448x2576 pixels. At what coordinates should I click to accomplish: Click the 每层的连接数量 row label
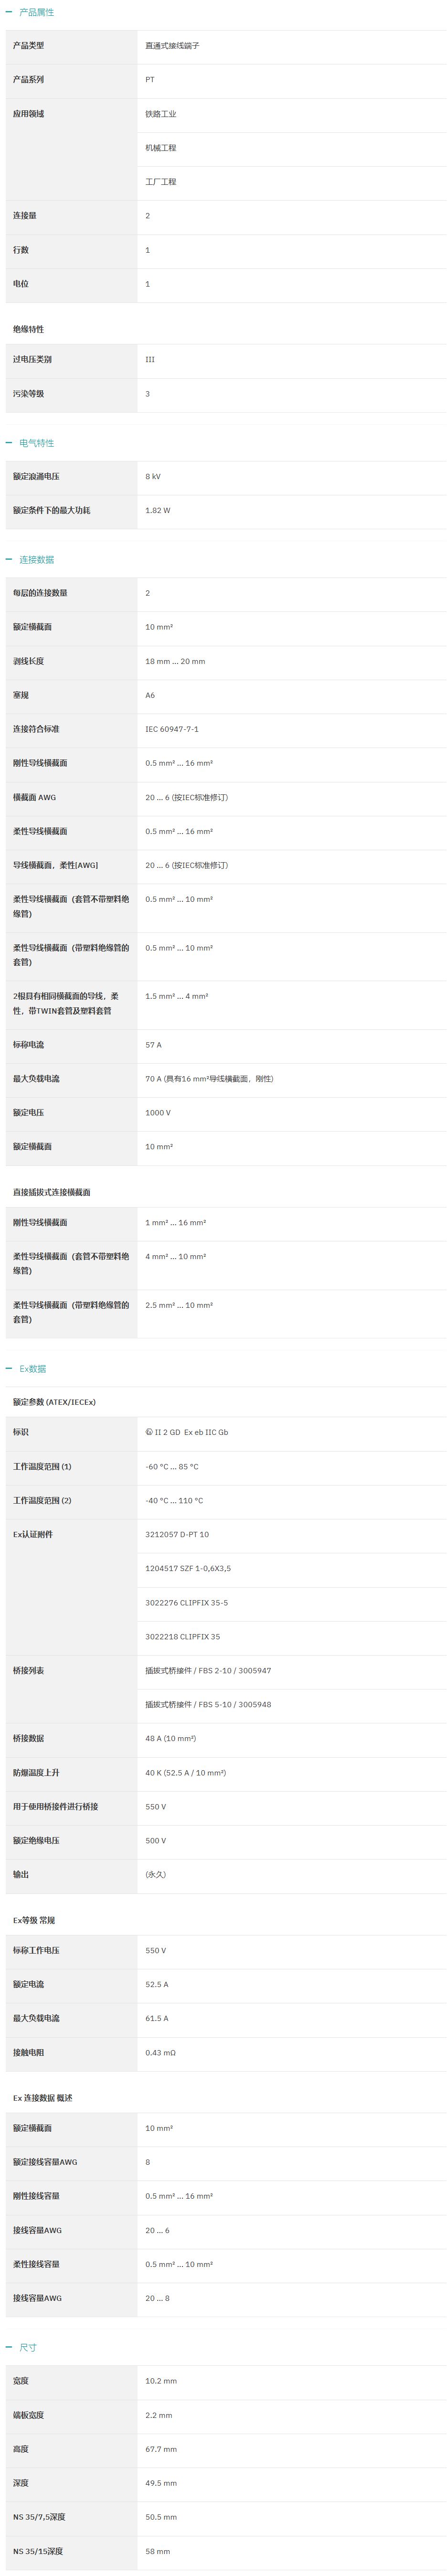coord(40,593)
